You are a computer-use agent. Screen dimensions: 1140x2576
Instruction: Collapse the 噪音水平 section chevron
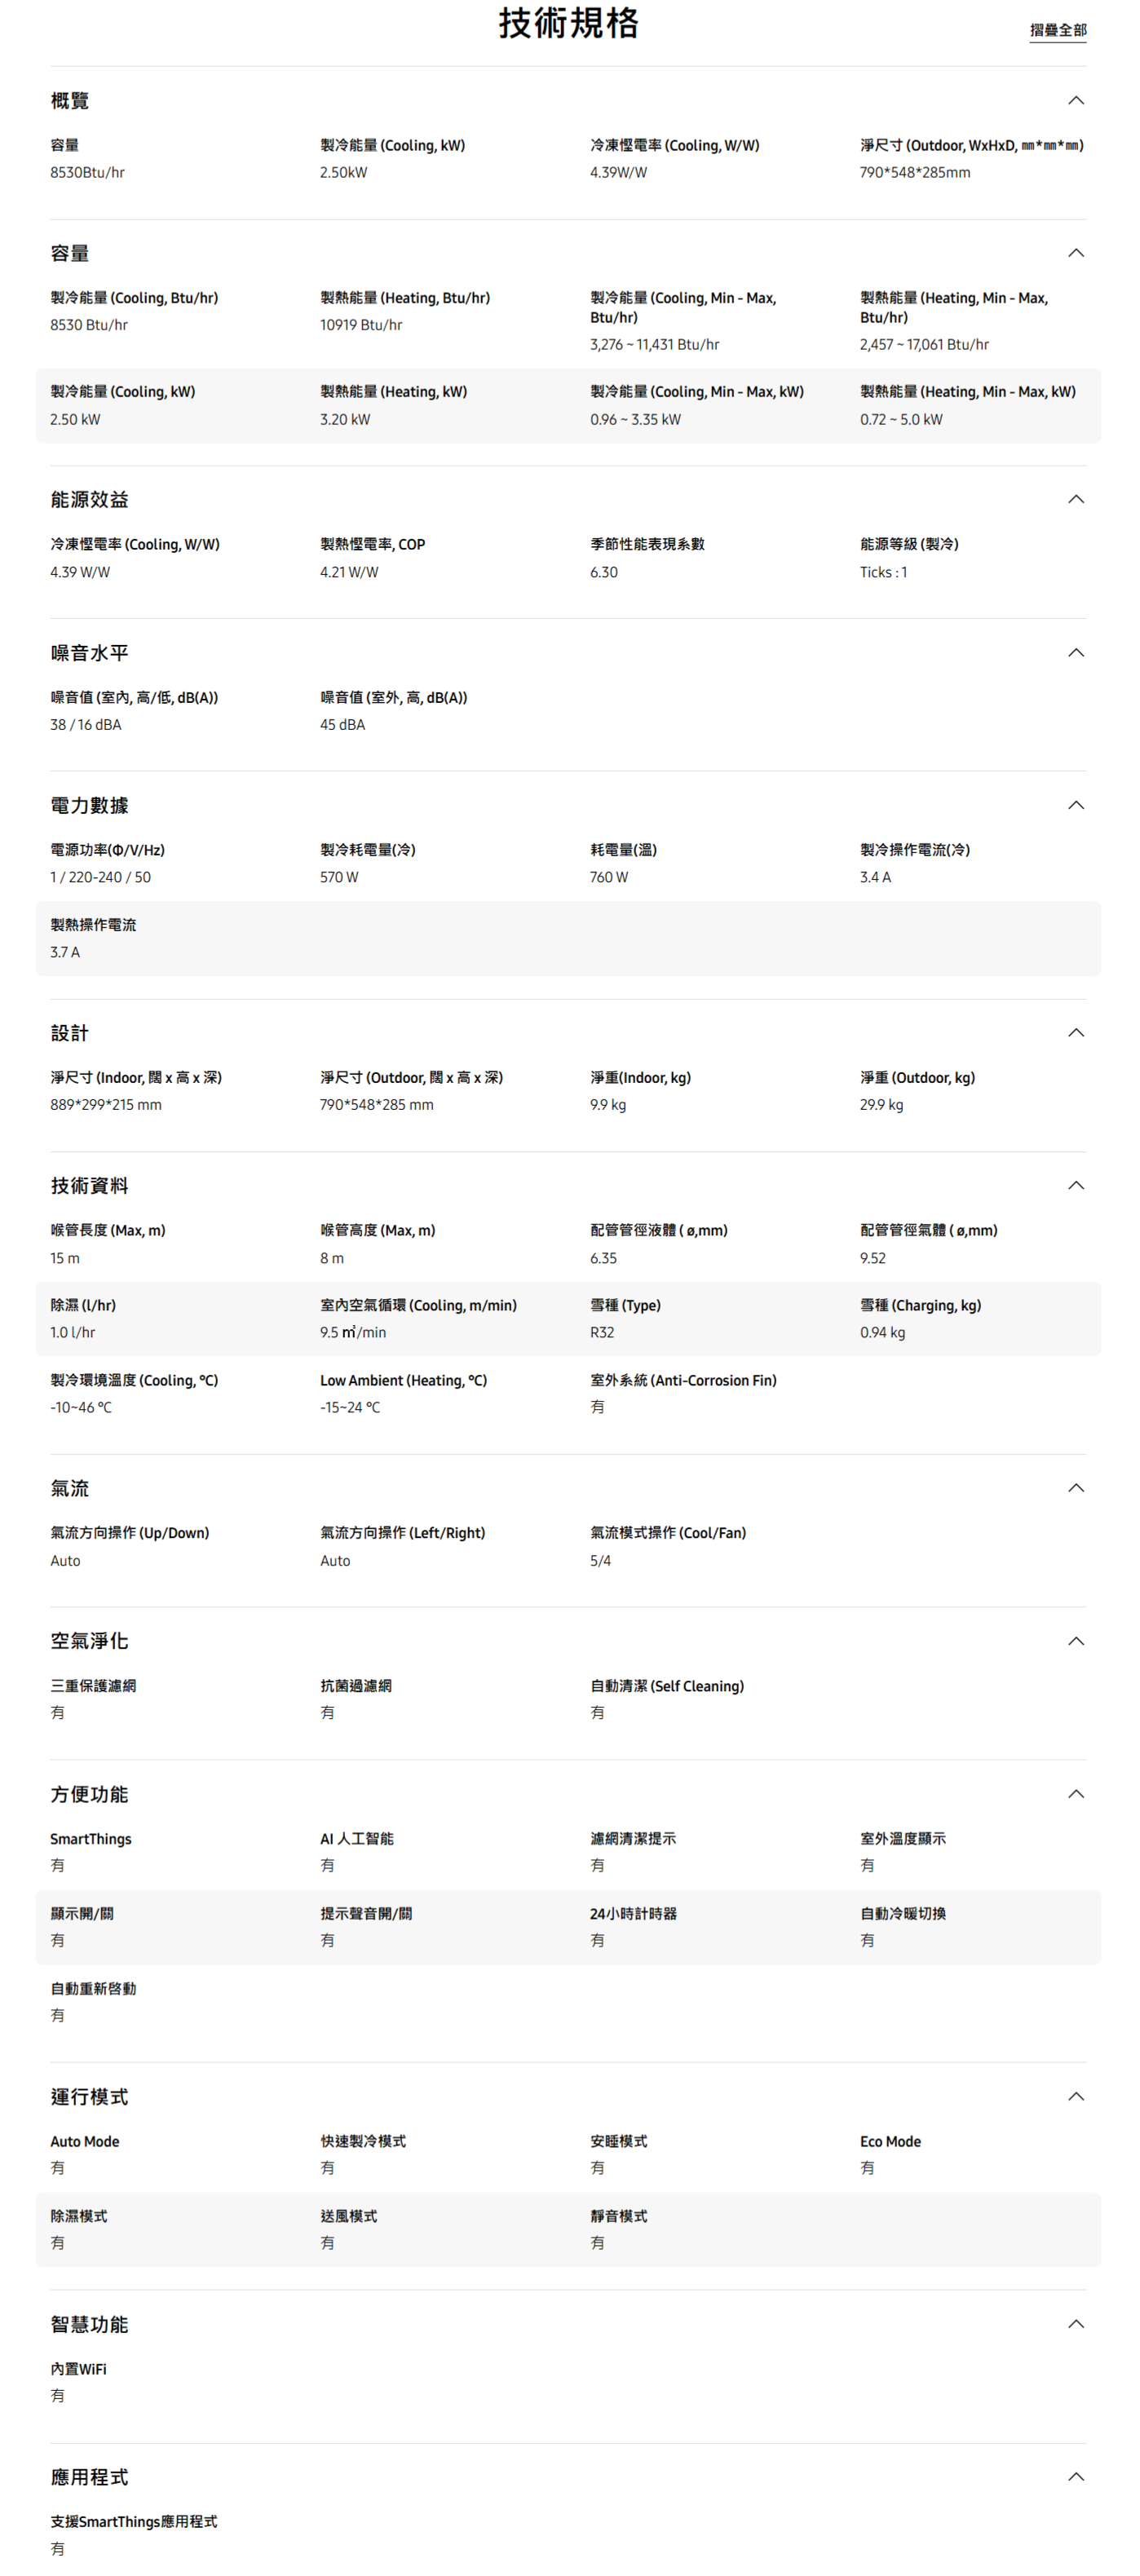coord(1075,653)
